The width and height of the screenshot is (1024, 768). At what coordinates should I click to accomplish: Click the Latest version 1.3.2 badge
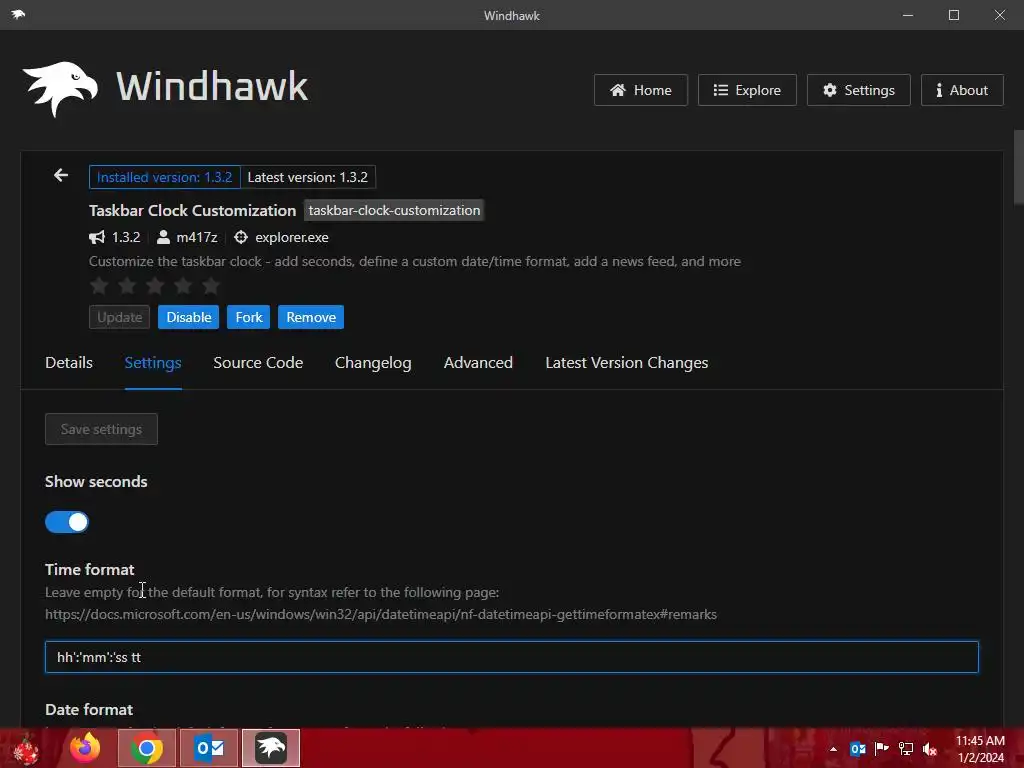(308, 177)
